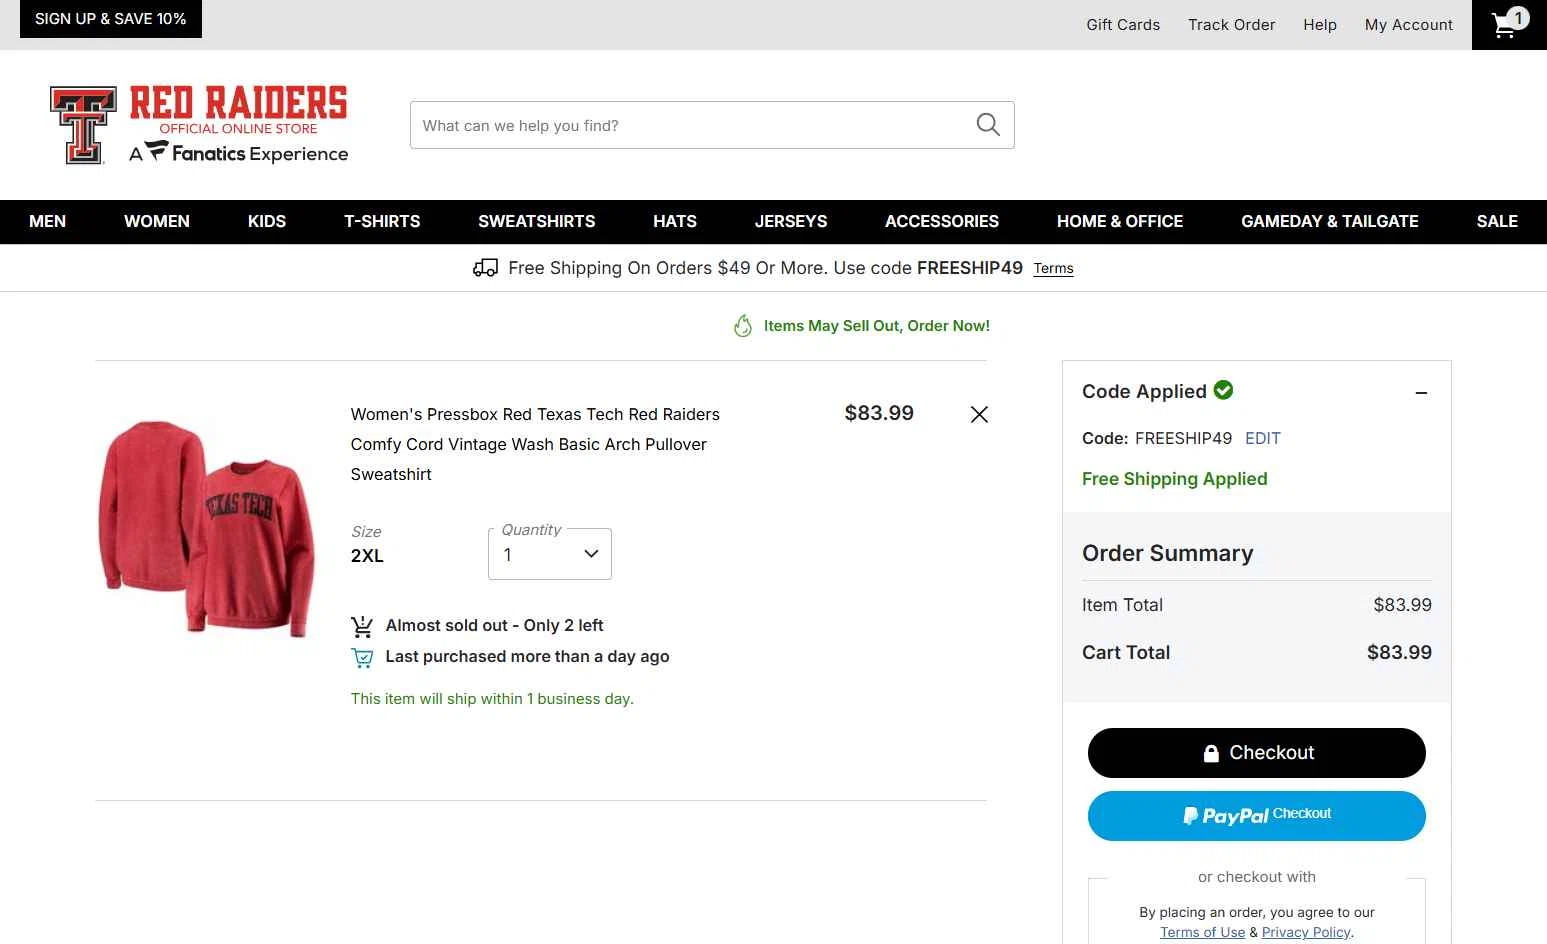Viewport: 1547px width, 944px height.
Task: Click the 'Items May Sell Out, Order Now!' text
Action: [x=877, y=326]
